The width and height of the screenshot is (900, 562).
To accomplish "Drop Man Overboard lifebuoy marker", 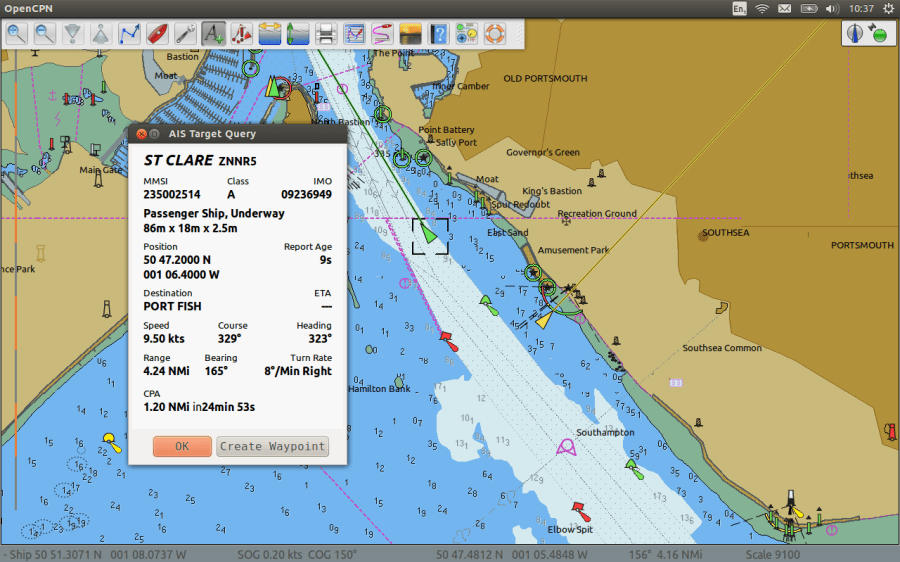I will tap(494, 34).
